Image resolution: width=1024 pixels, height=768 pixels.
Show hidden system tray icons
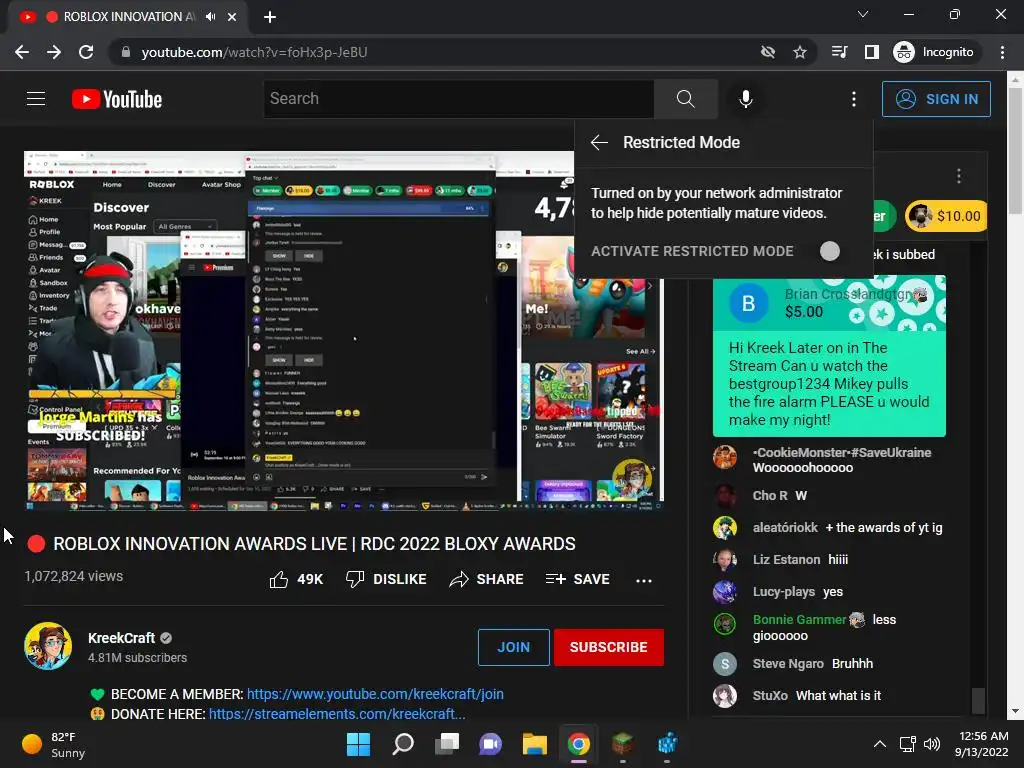880,744
